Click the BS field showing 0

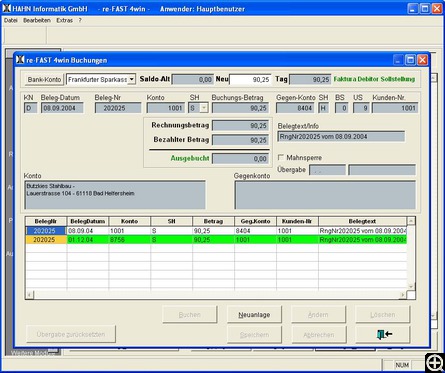tap(341, 108)
